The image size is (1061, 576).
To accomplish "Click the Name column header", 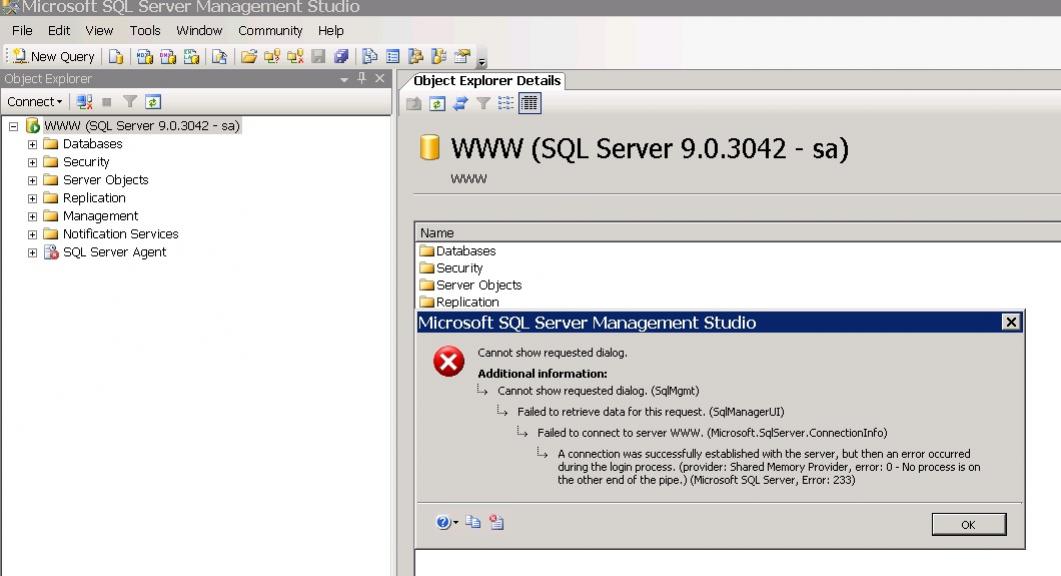I will click(738, 233).
